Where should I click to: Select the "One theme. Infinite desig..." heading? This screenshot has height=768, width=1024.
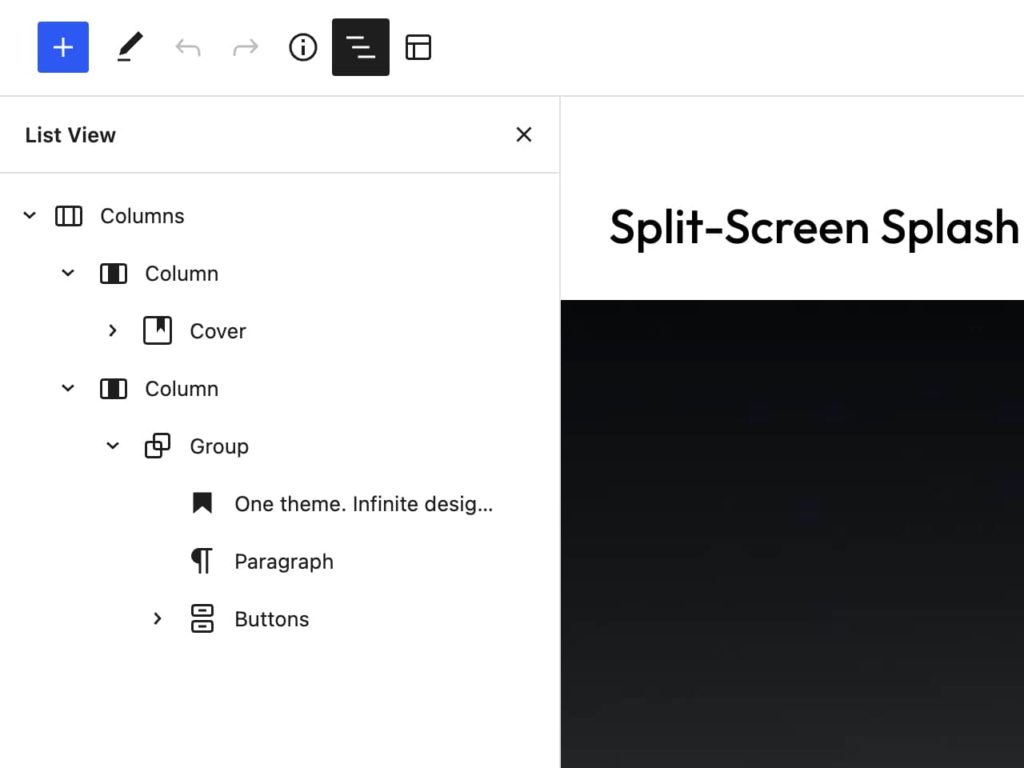click(362, 504)
